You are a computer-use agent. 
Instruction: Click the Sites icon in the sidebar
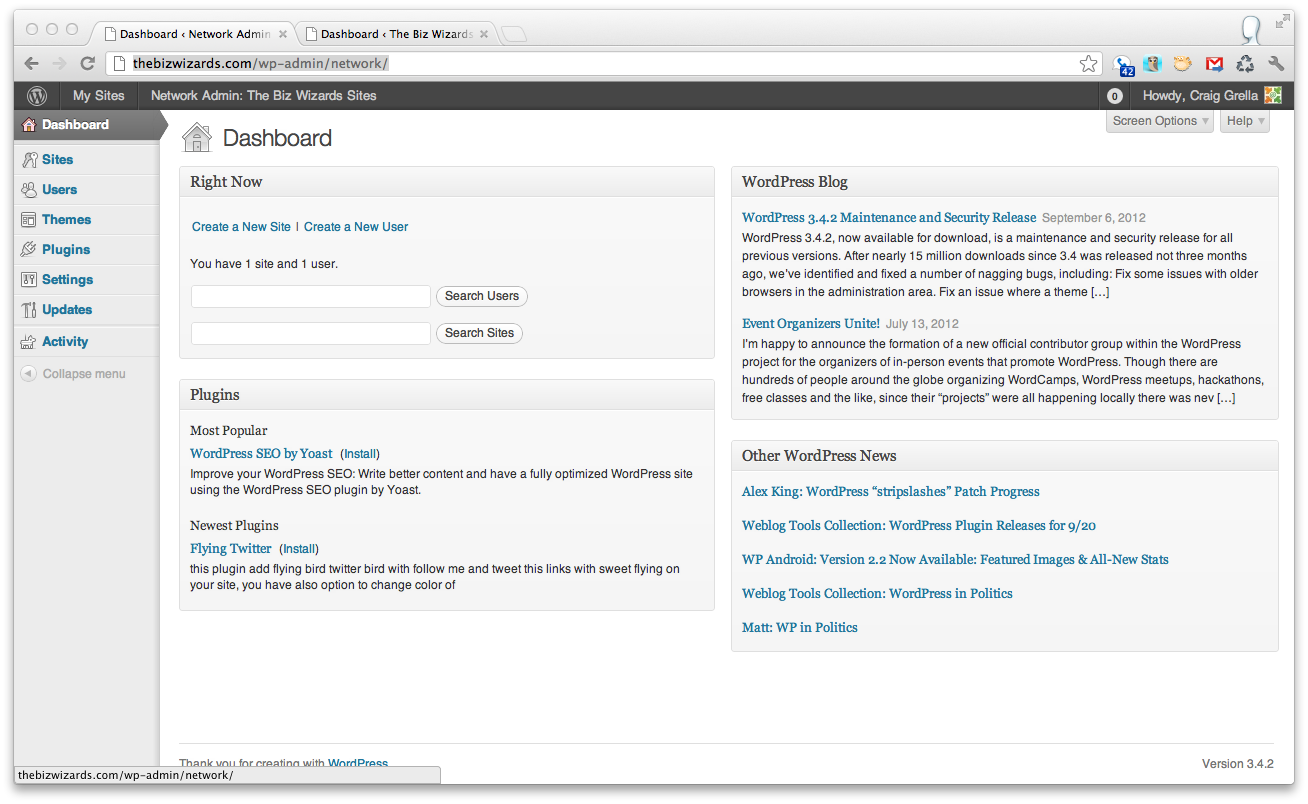(29, 160)
